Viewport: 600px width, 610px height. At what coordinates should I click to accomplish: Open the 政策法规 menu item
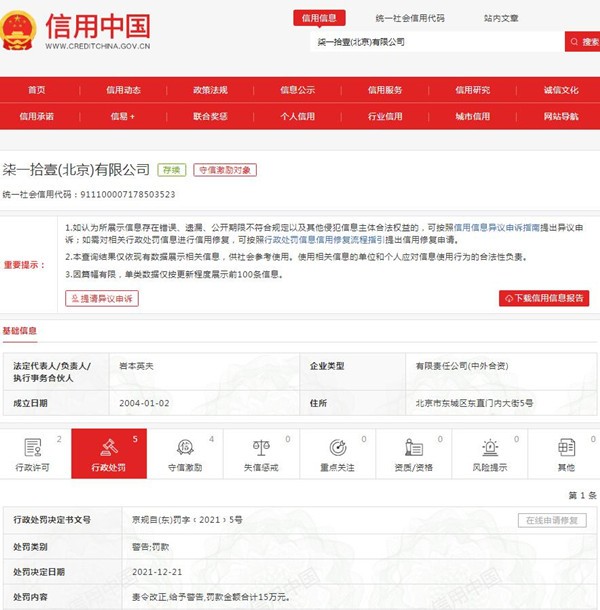click(211, 90)
